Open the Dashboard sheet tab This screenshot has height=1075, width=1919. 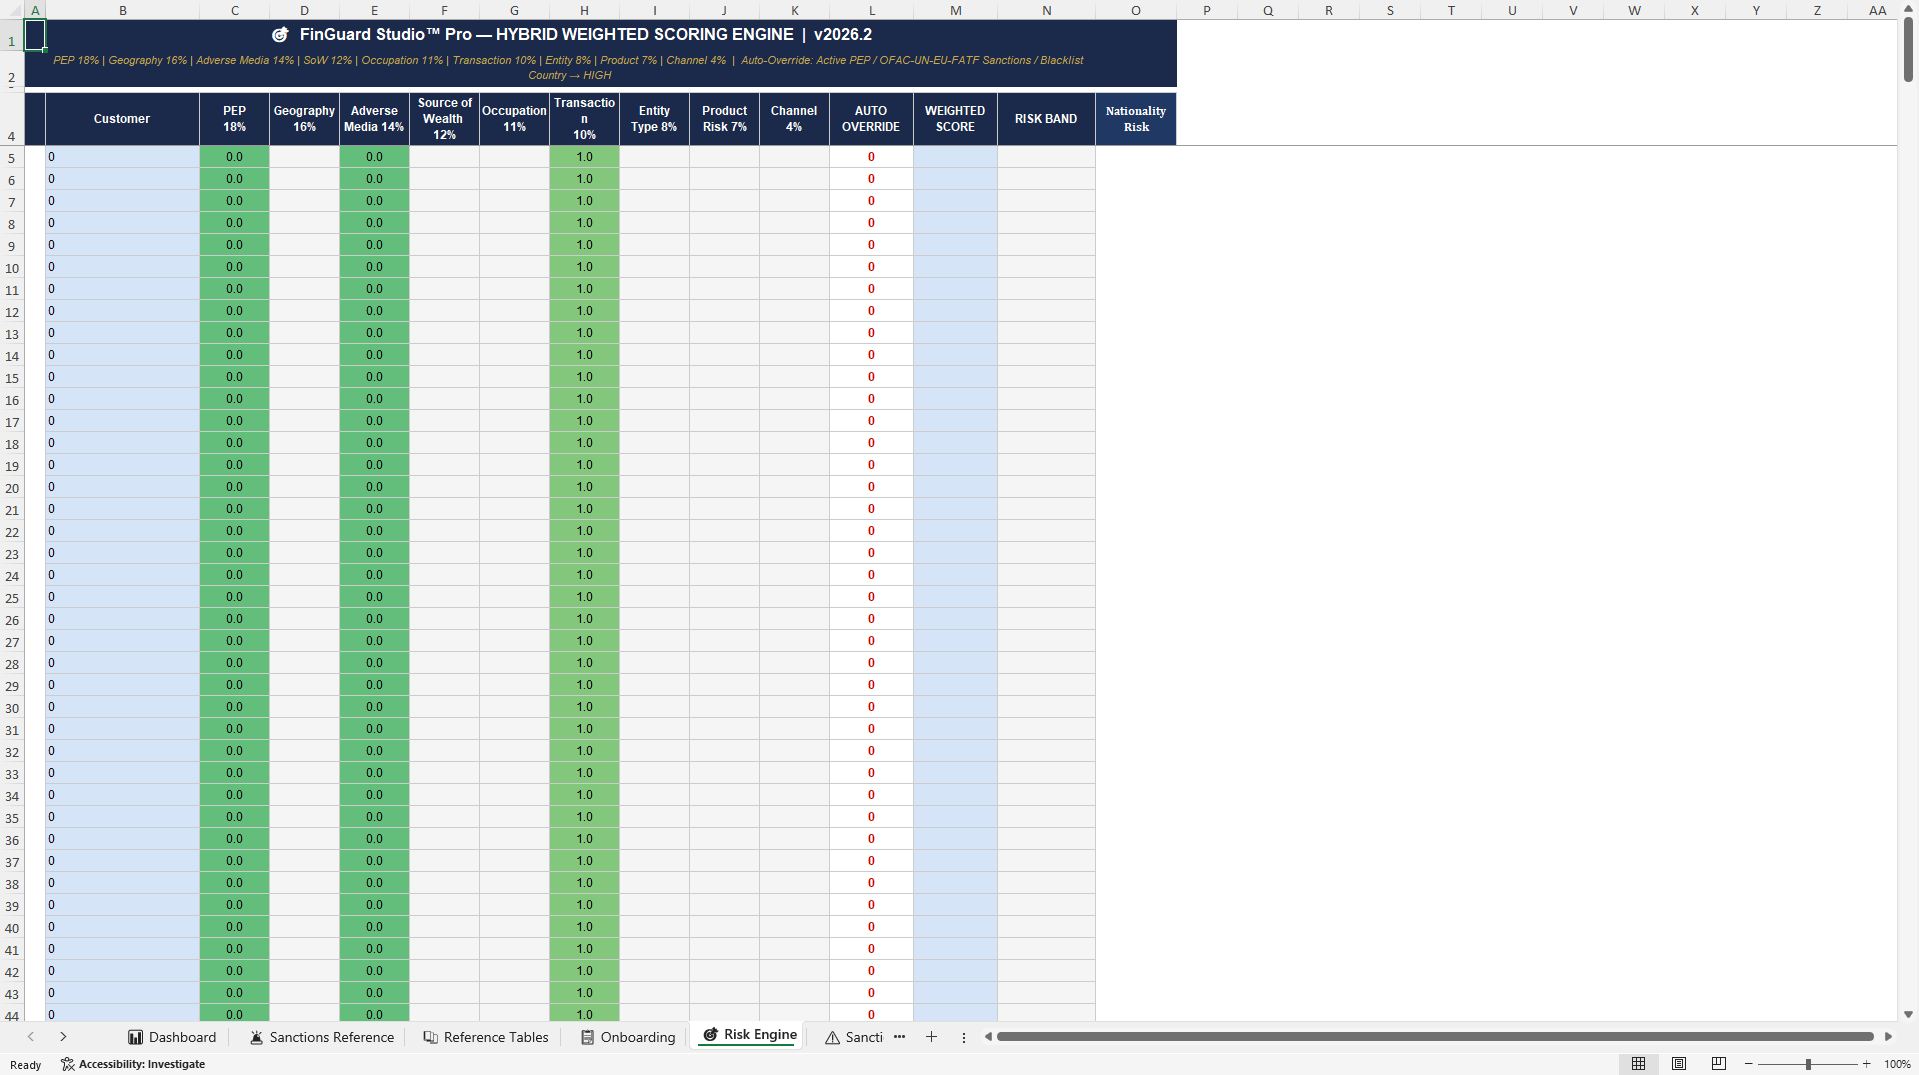172,1037
